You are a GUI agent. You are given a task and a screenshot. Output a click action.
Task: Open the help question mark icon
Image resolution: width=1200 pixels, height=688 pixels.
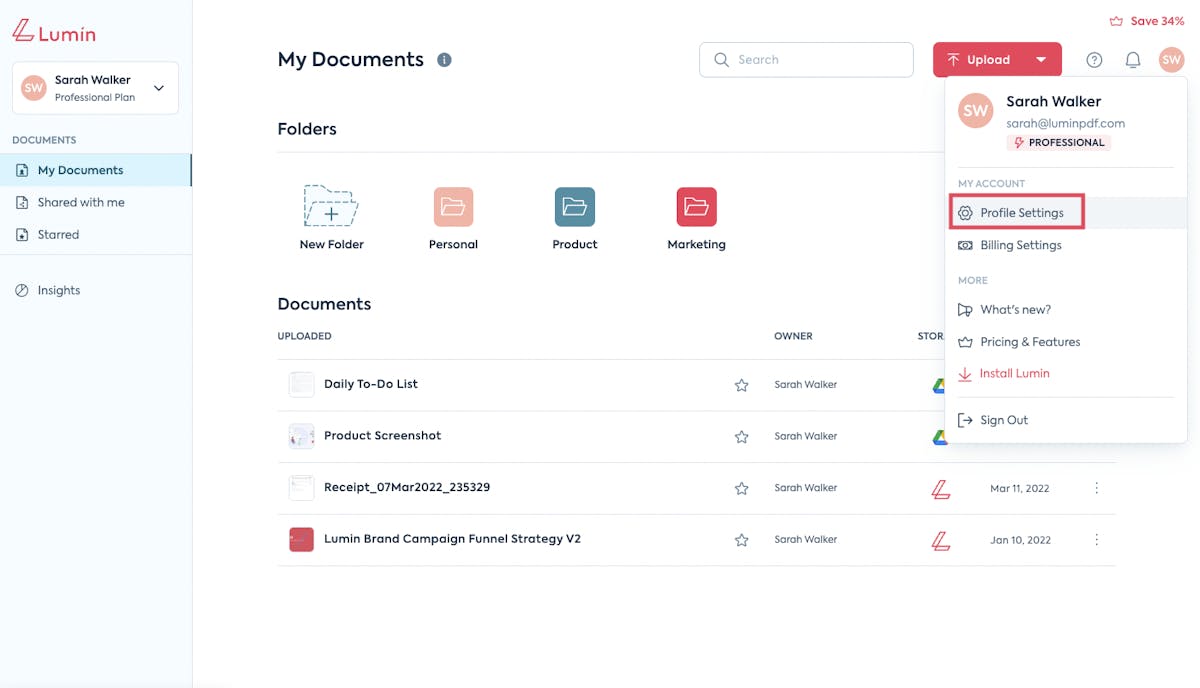(1094, 60)
